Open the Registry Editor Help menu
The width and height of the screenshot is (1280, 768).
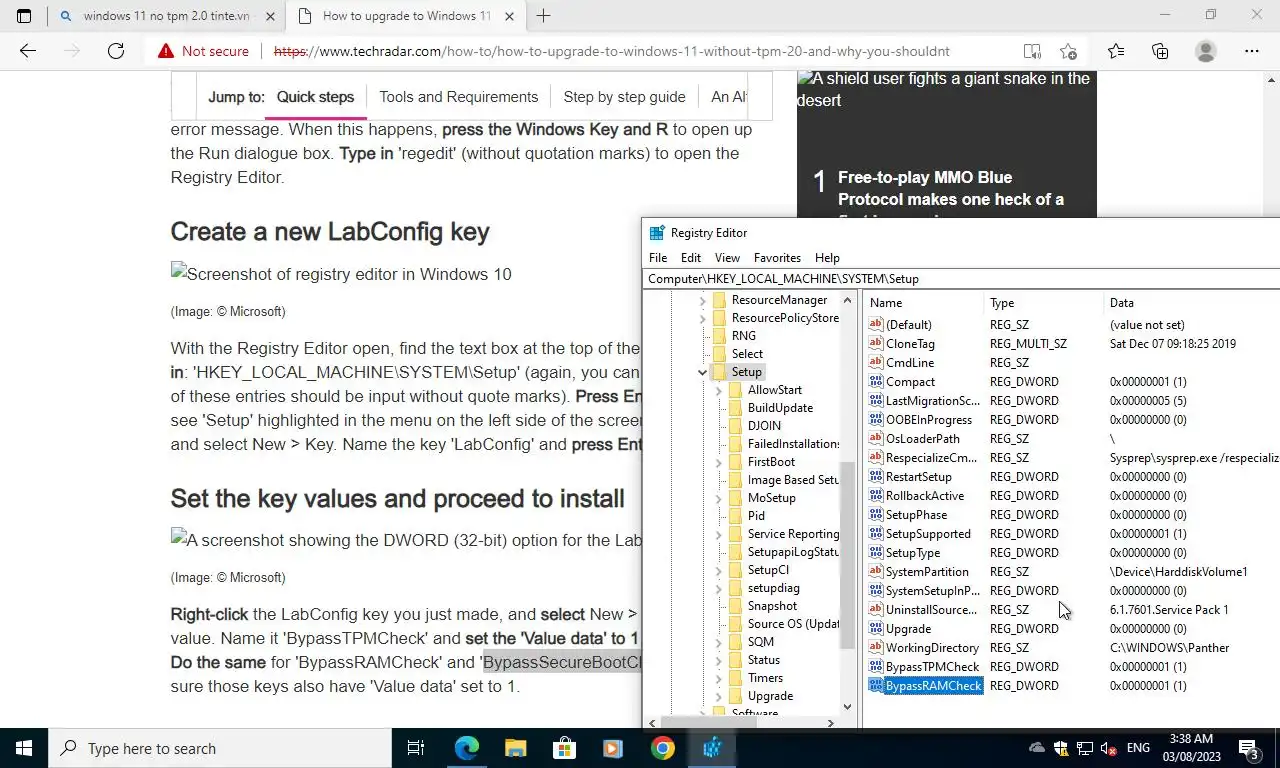(x=827, y=258)
